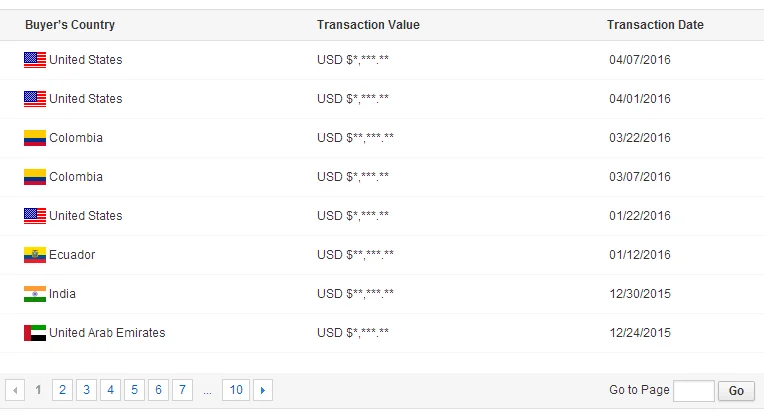Open page 2 of transactions
This screenshot has width=764, height=415.
pyautogui.click(x=63, y=391)
